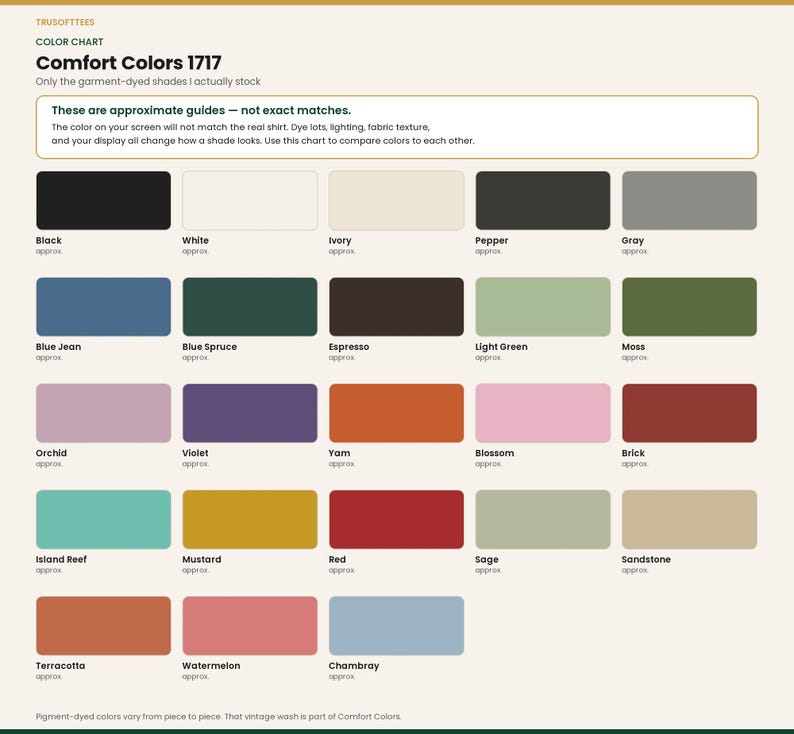Click the Comfort Colors 1717 title

click(129, 63)
